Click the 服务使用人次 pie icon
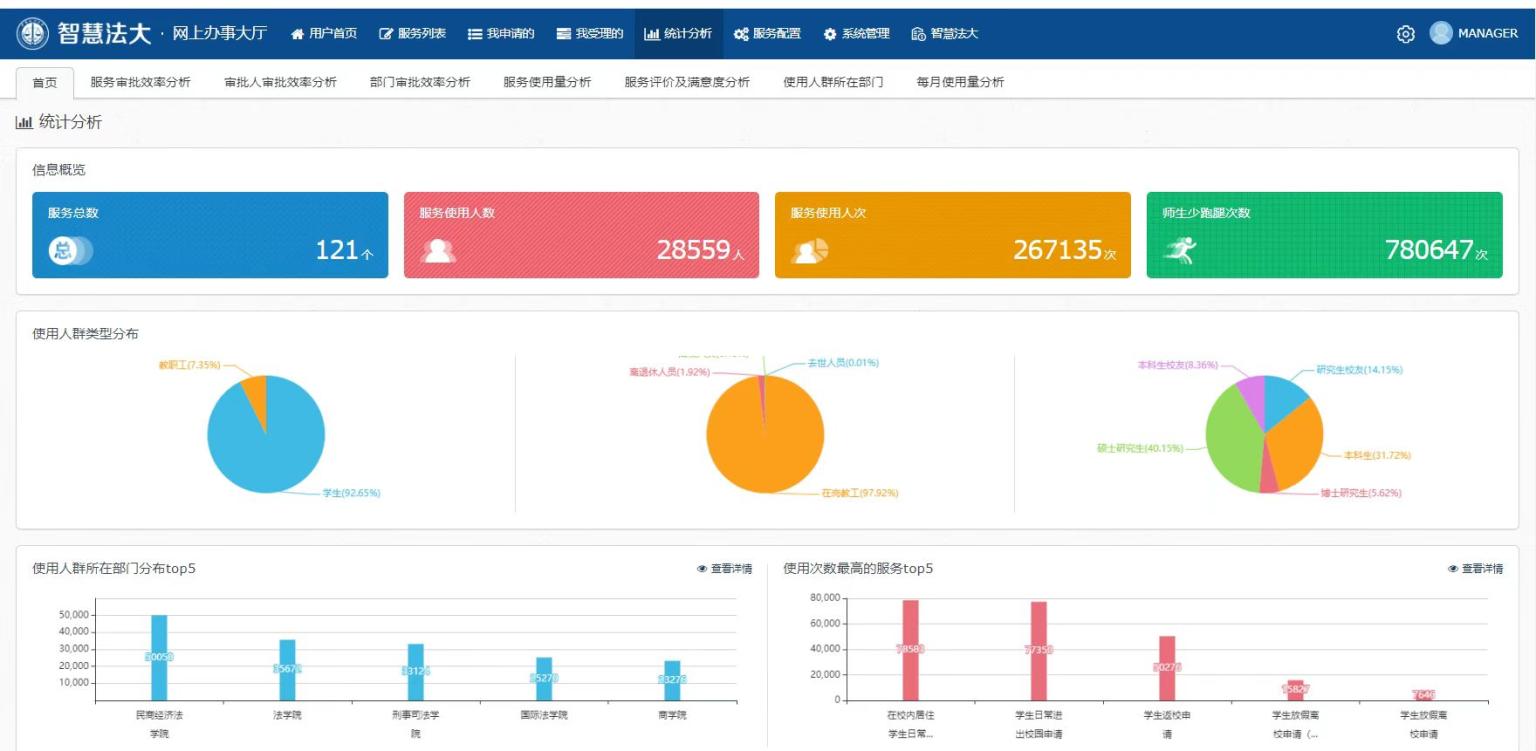The height and width of the screenshot is (751, 1536). [809, 251]
